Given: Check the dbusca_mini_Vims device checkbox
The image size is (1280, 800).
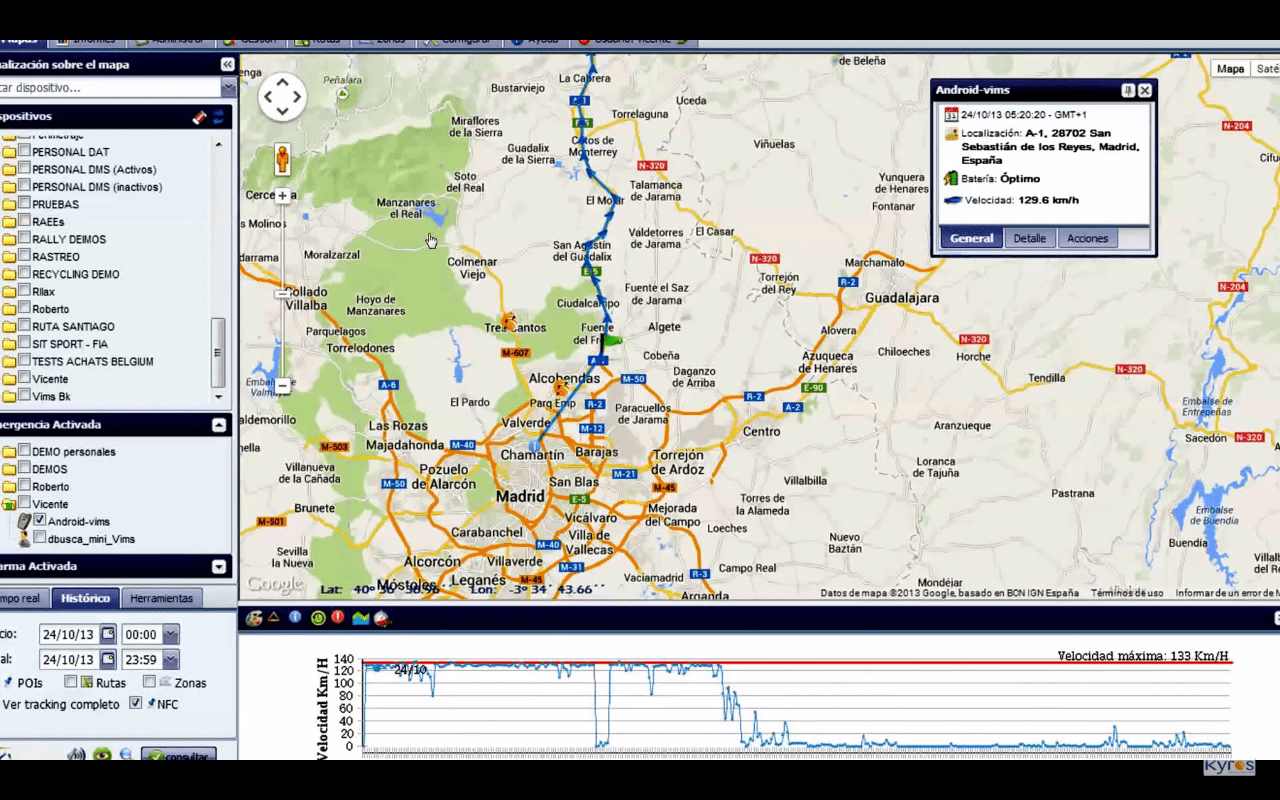Looking at the screenshot, I should (x=40, y=537).
